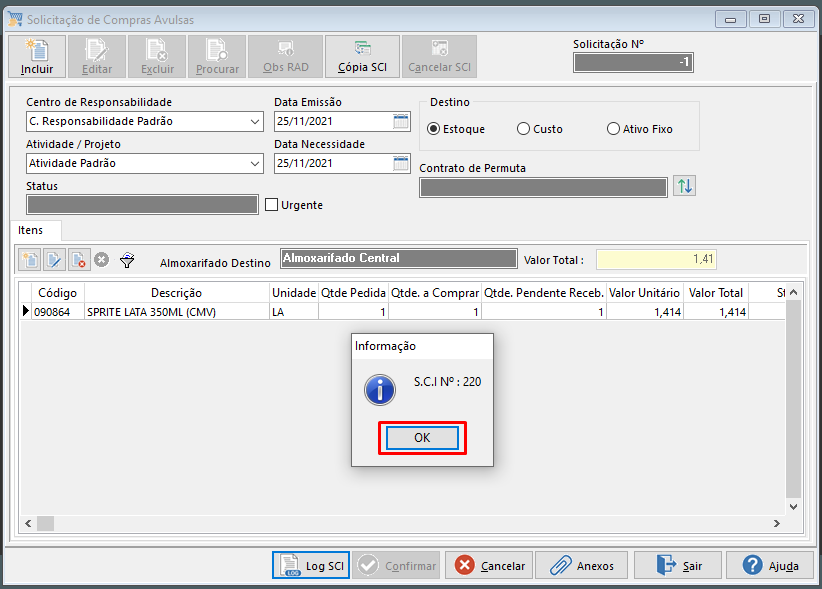Select the SPRITE LATA 350ML (CMV) cell
Image resolution: width=822 pixels, height=589 pixels.
(177, 312)
